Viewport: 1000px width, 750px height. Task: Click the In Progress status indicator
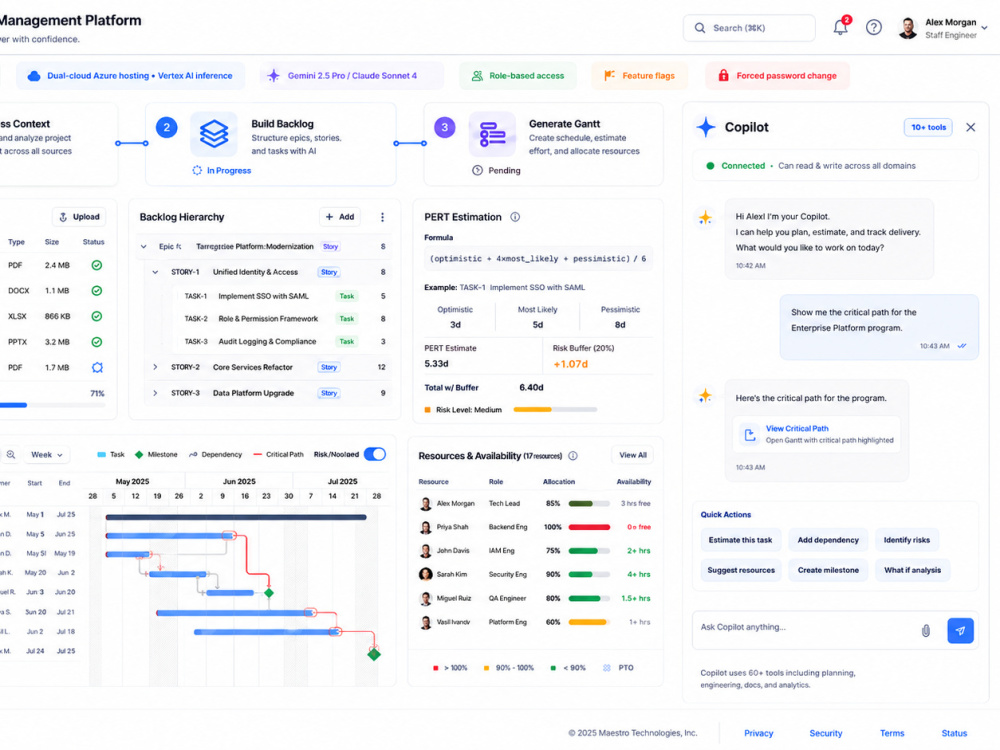[222, 170]
